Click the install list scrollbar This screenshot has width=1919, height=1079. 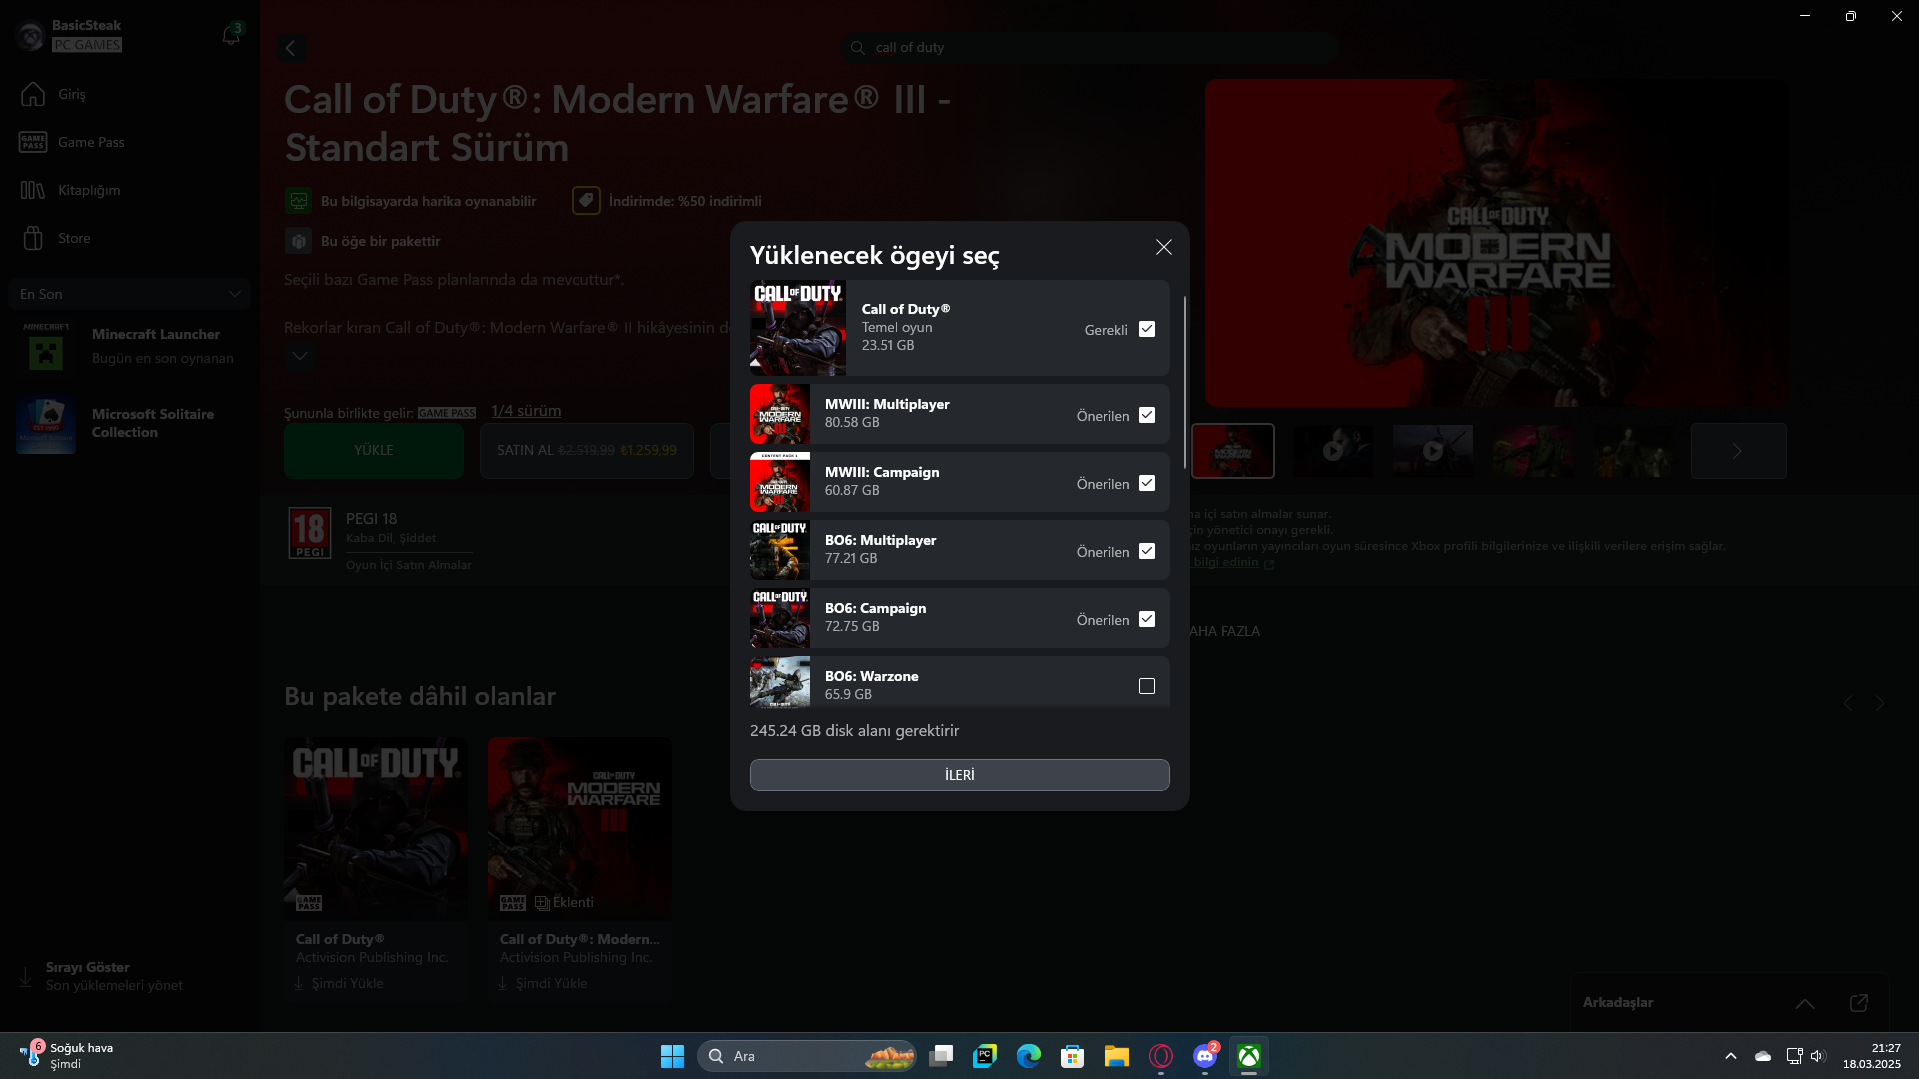(1185, 382)
